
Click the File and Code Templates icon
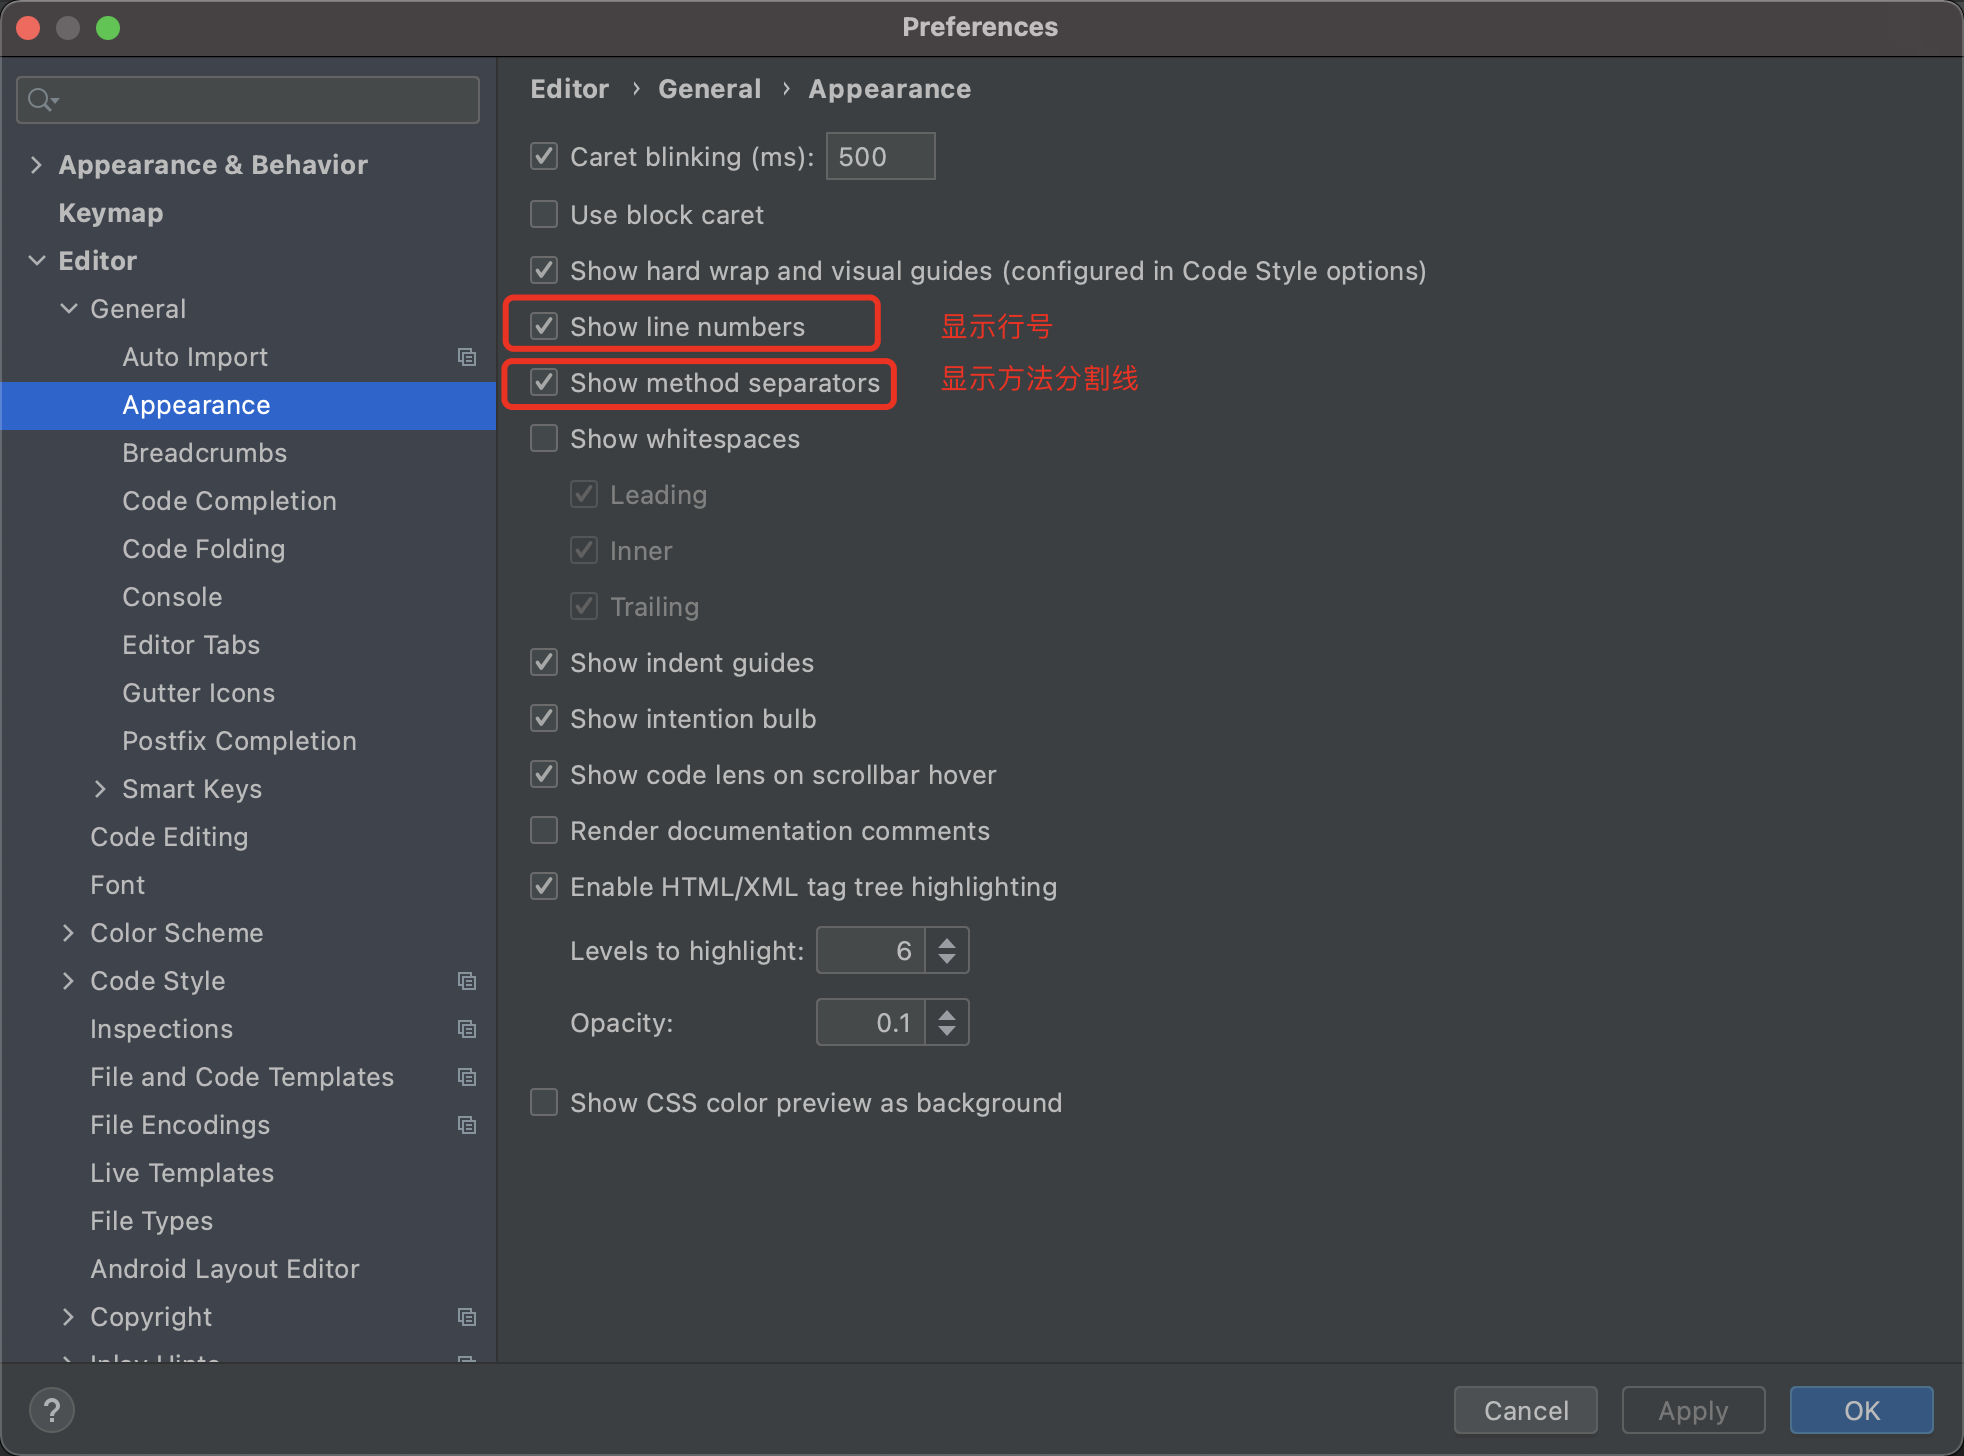(x=467, y=1077)
